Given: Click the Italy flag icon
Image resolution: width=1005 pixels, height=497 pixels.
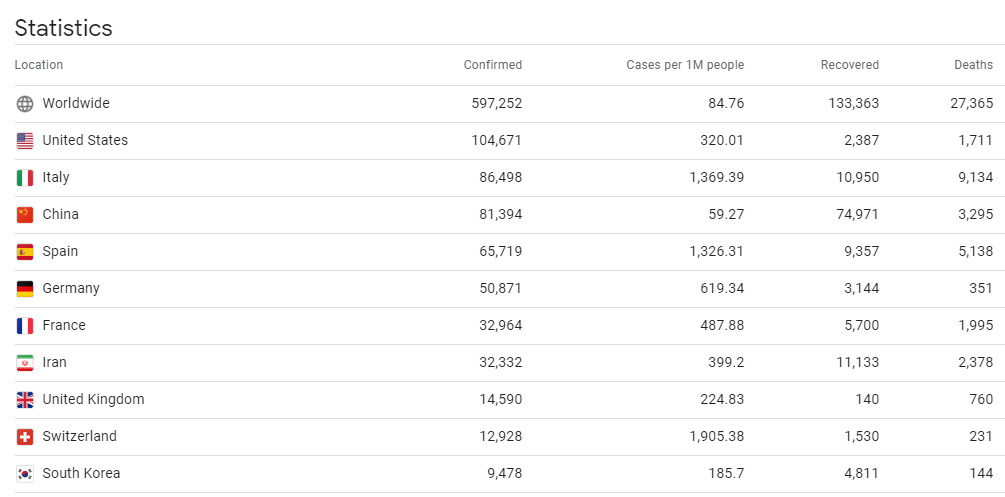Looking at the screenshot, I should (25, 178).
